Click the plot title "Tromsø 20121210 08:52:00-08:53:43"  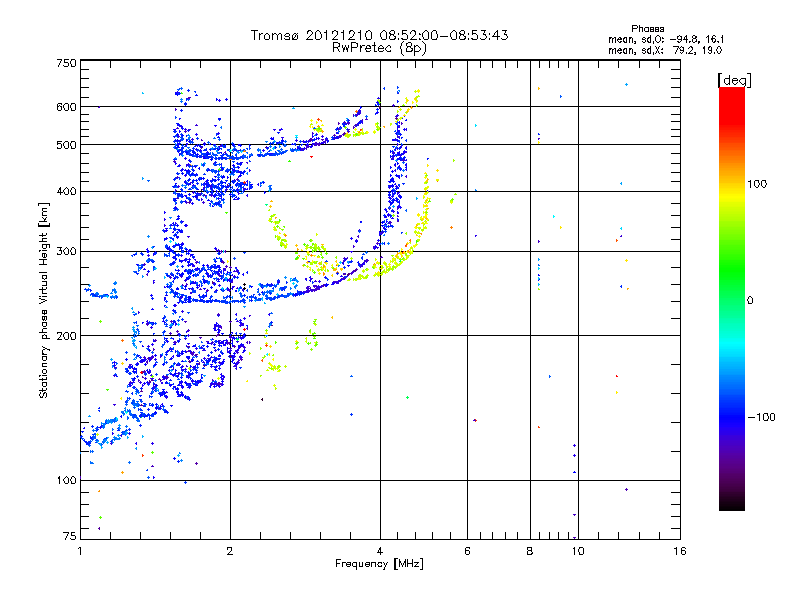click(x=379, y=35)
